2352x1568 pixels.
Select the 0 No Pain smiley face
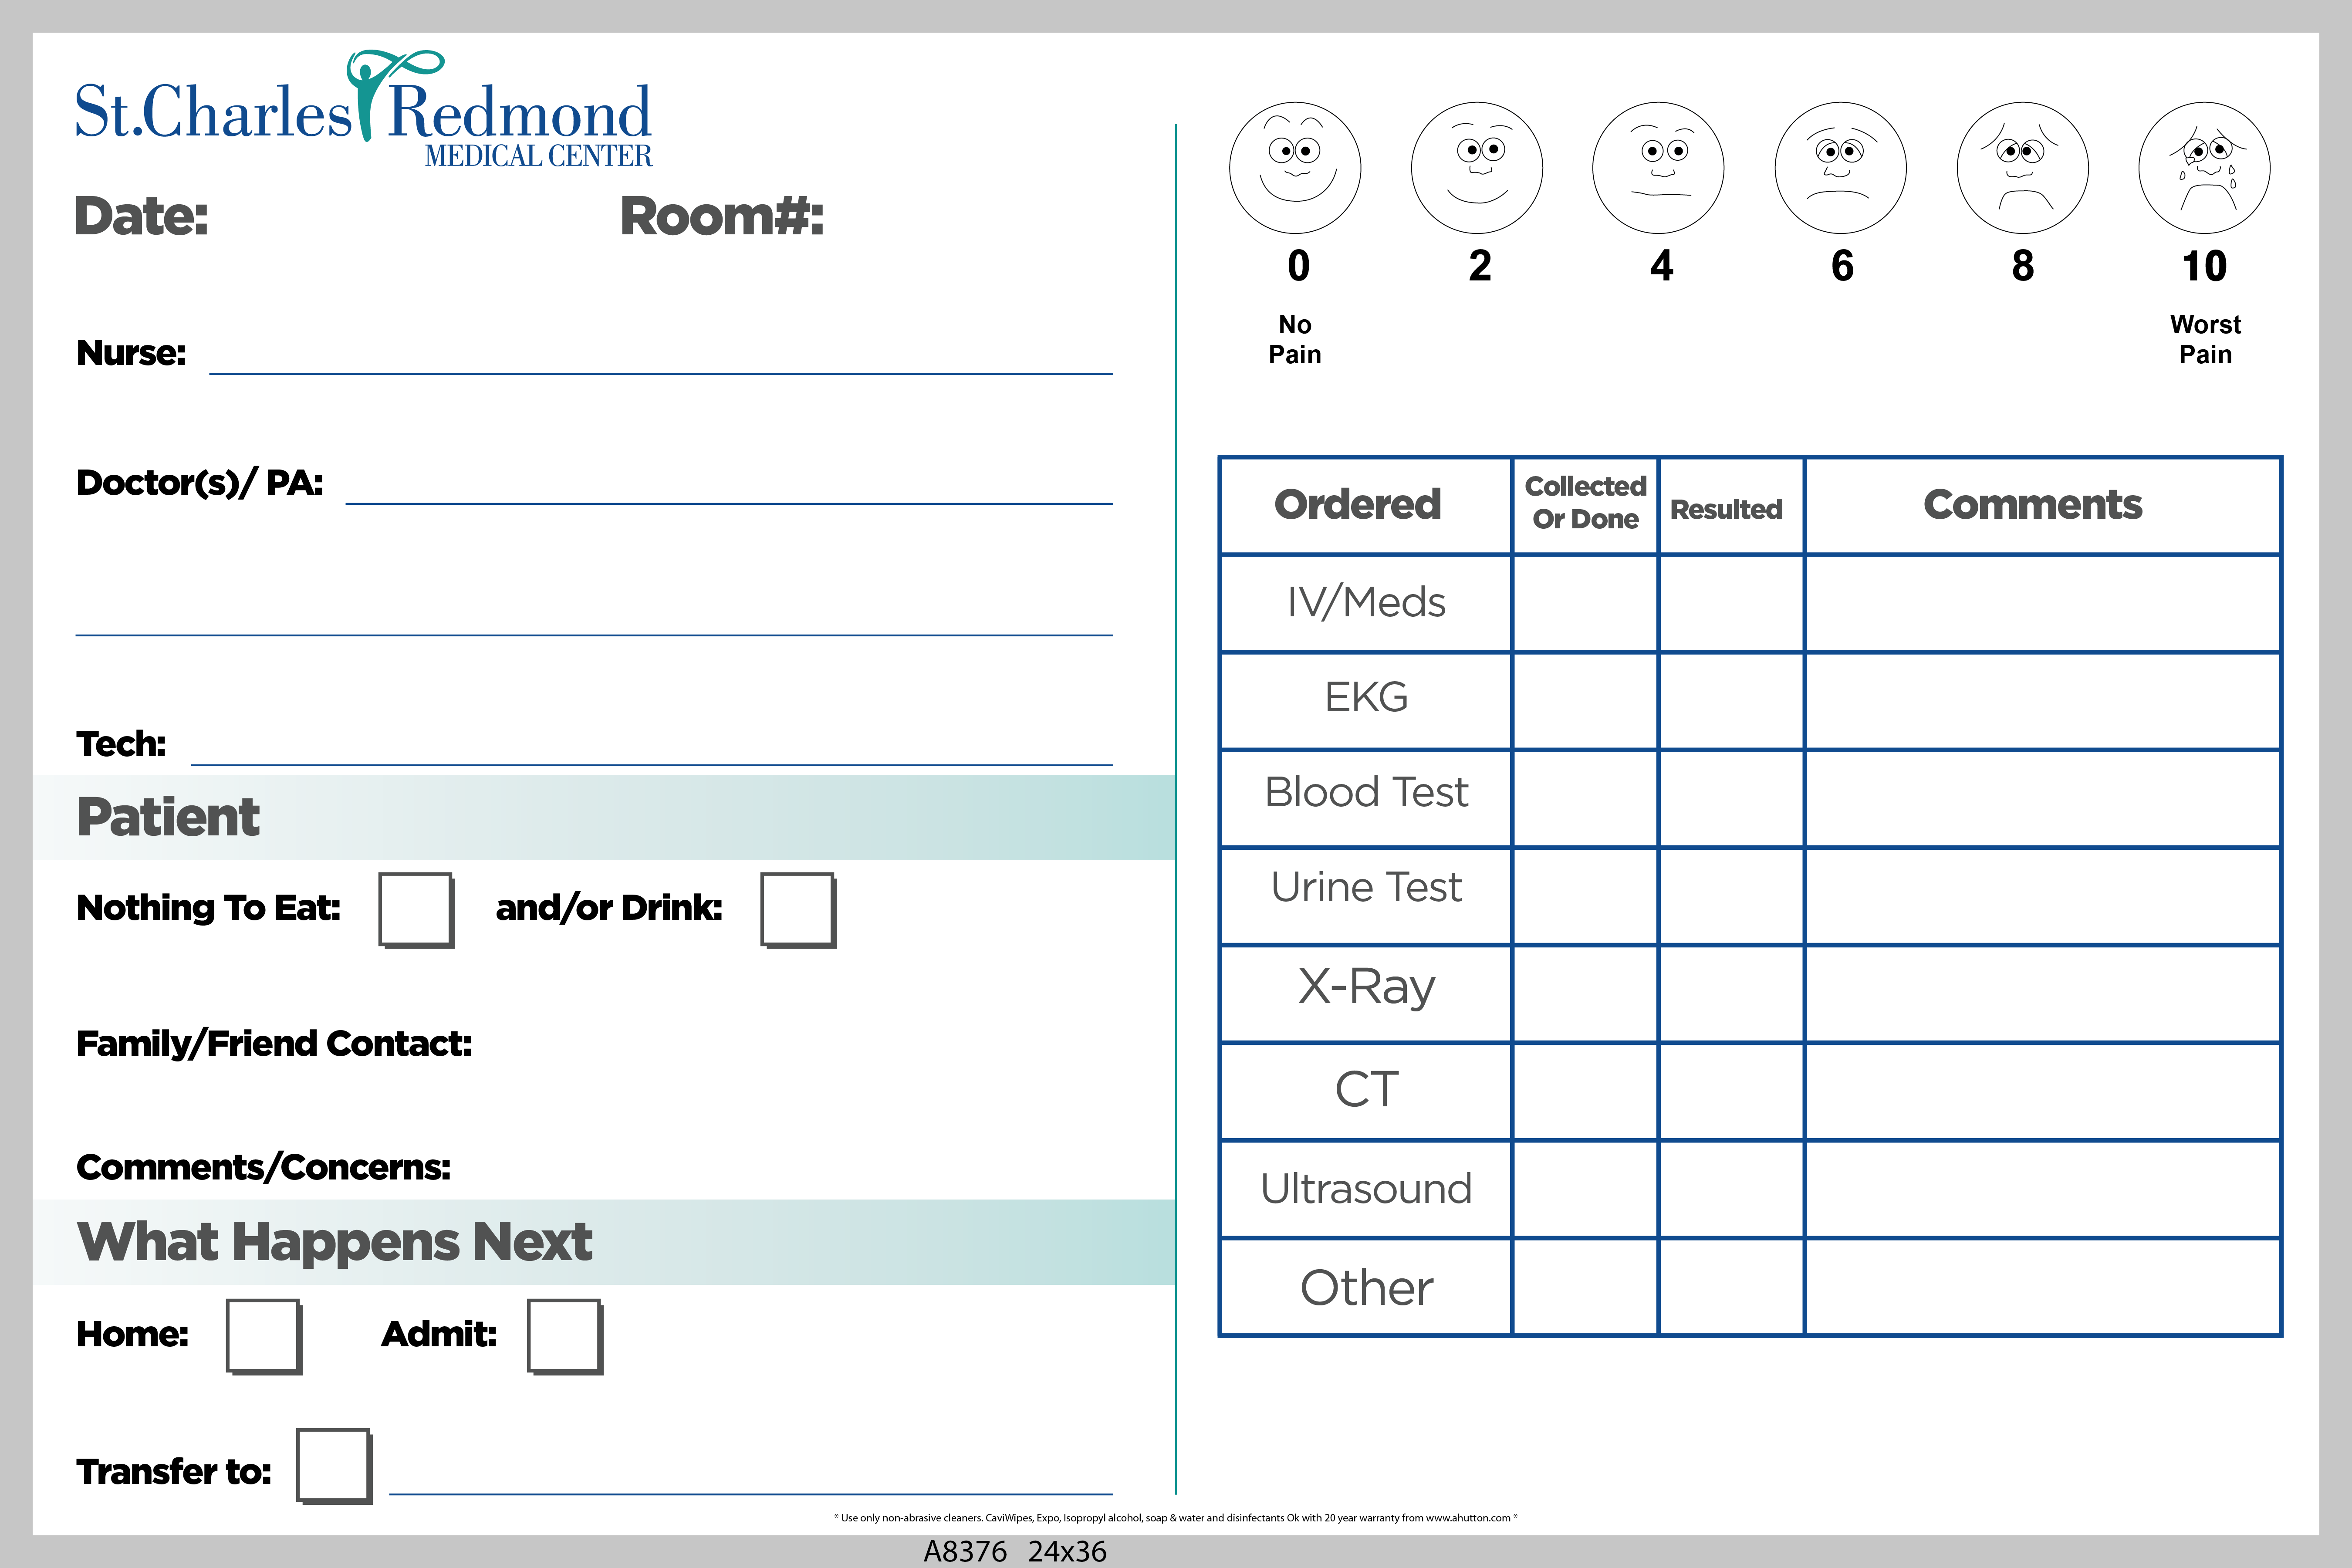point(1295,168)
